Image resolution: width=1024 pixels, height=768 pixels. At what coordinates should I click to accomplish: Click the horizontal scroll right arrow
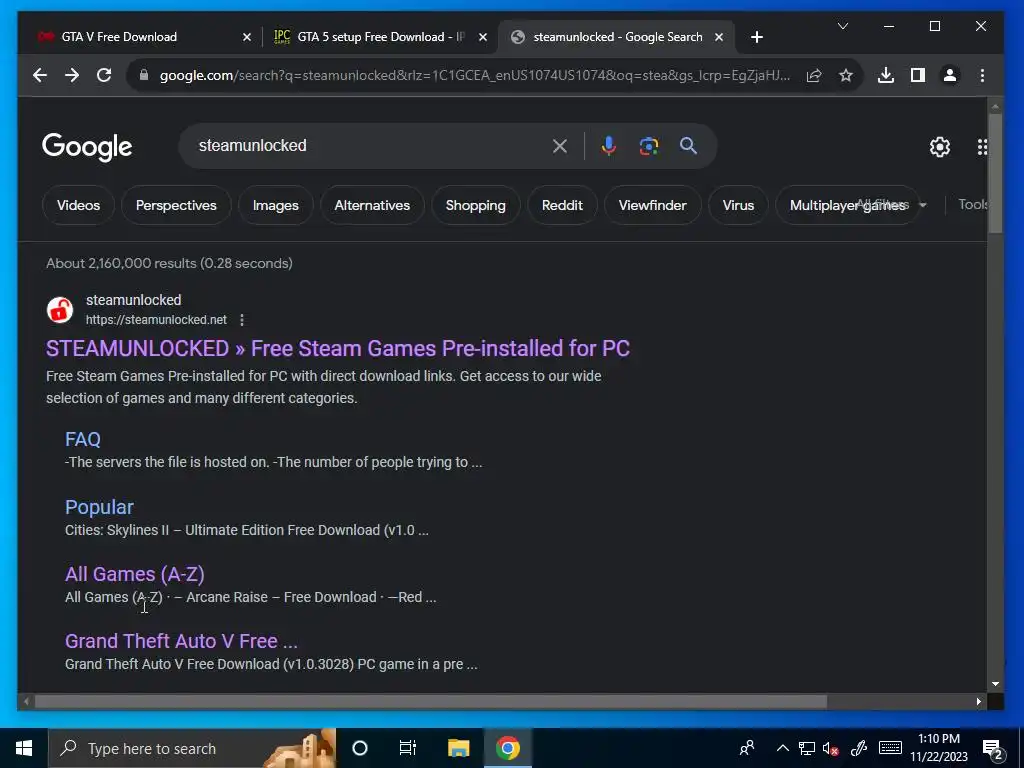pyautogui.click(x=978, y=702)
